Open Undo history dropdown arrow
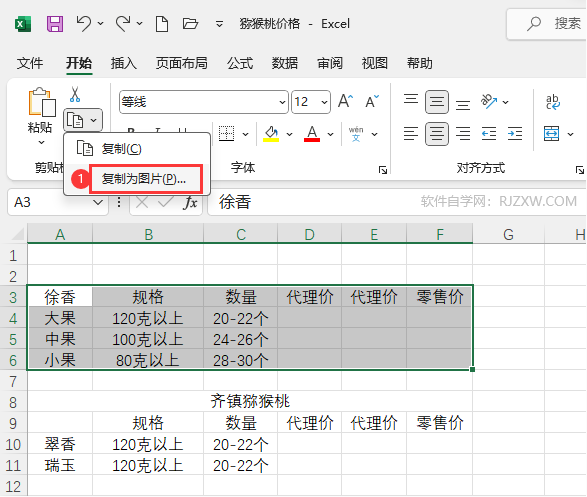587x497 pixels. tap(101, 24)
